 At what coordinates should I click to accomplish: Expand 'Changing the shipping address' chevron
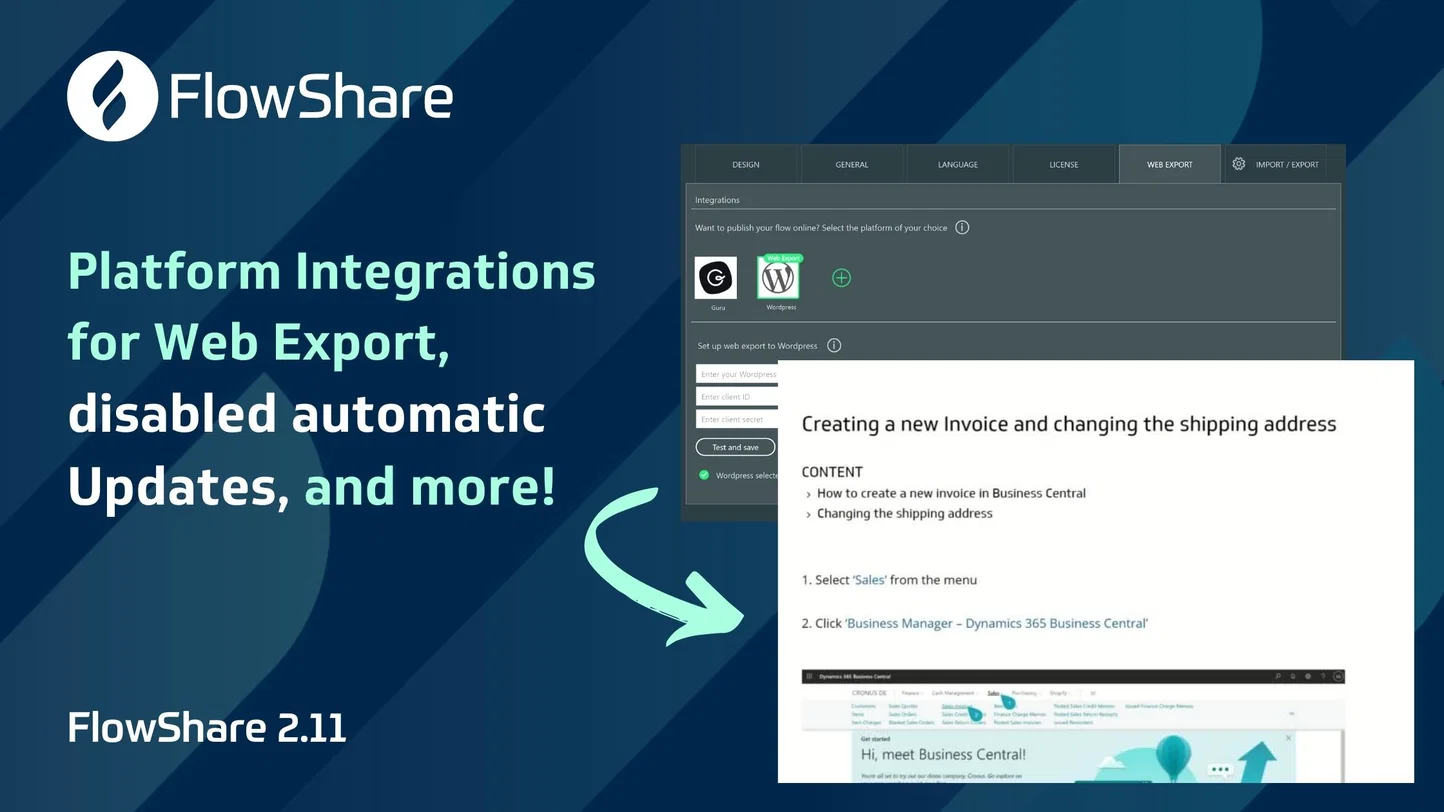tap(808, 514)
